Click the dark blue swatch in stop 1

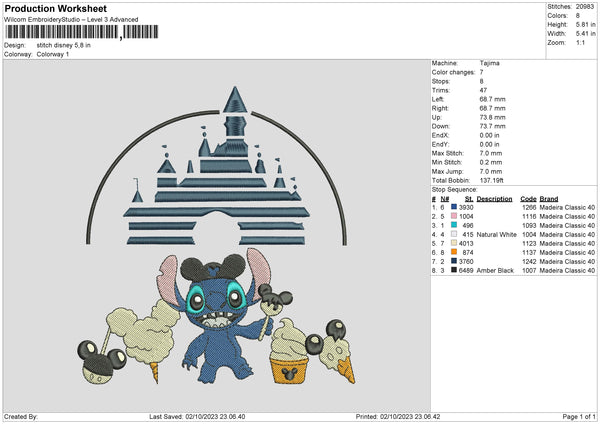click(x=454, y=207)
